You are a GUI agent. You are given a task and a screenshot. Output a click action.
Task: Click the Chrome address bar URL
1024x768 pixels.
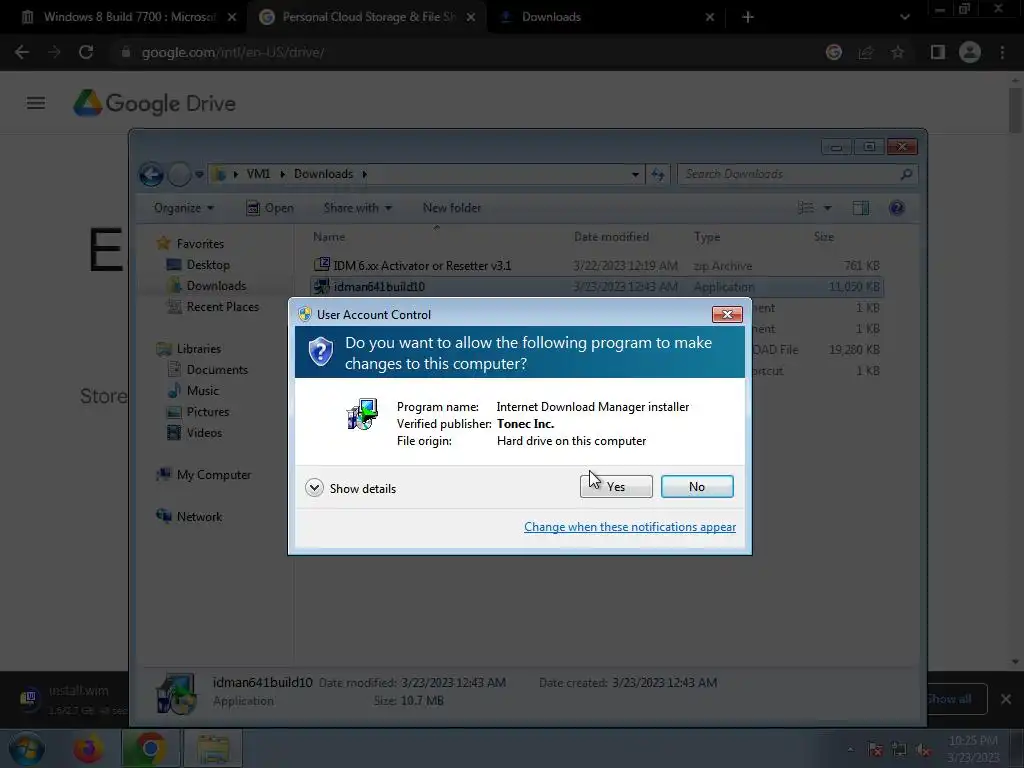click(232, 52)
